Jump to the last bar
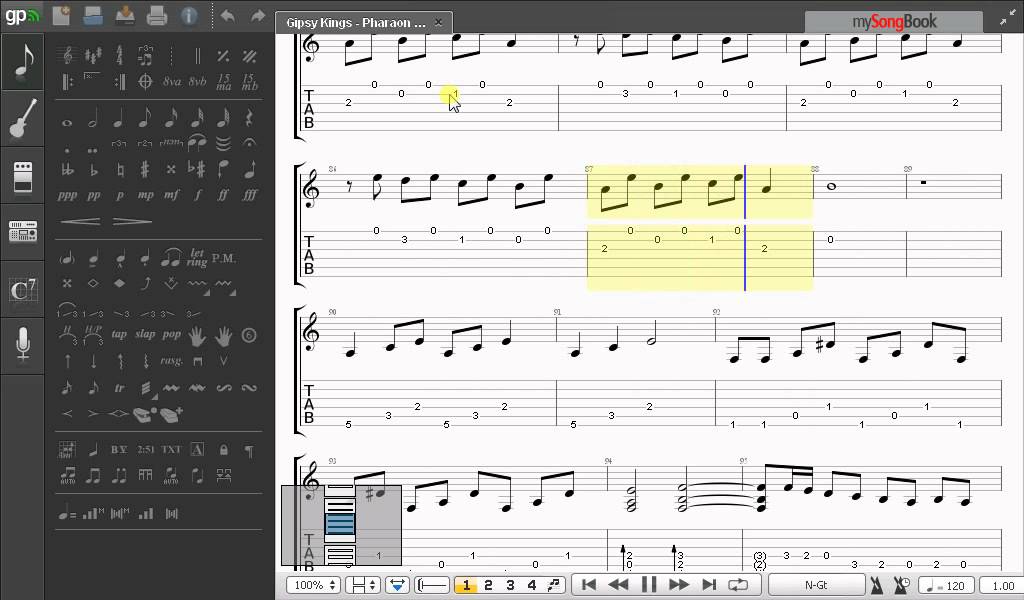1024x600 pixels. (709, 585)
